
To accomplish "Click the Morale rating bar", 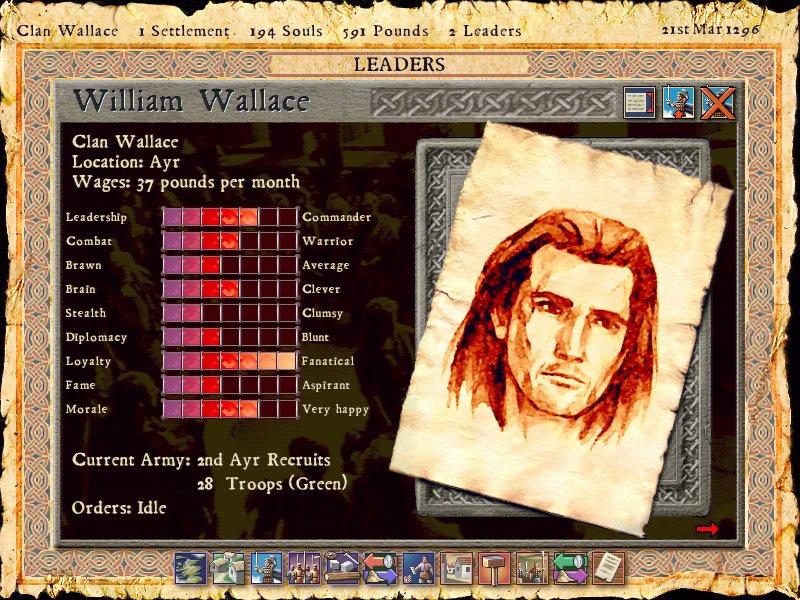I will pyautogui.click(x=230, y=409).
